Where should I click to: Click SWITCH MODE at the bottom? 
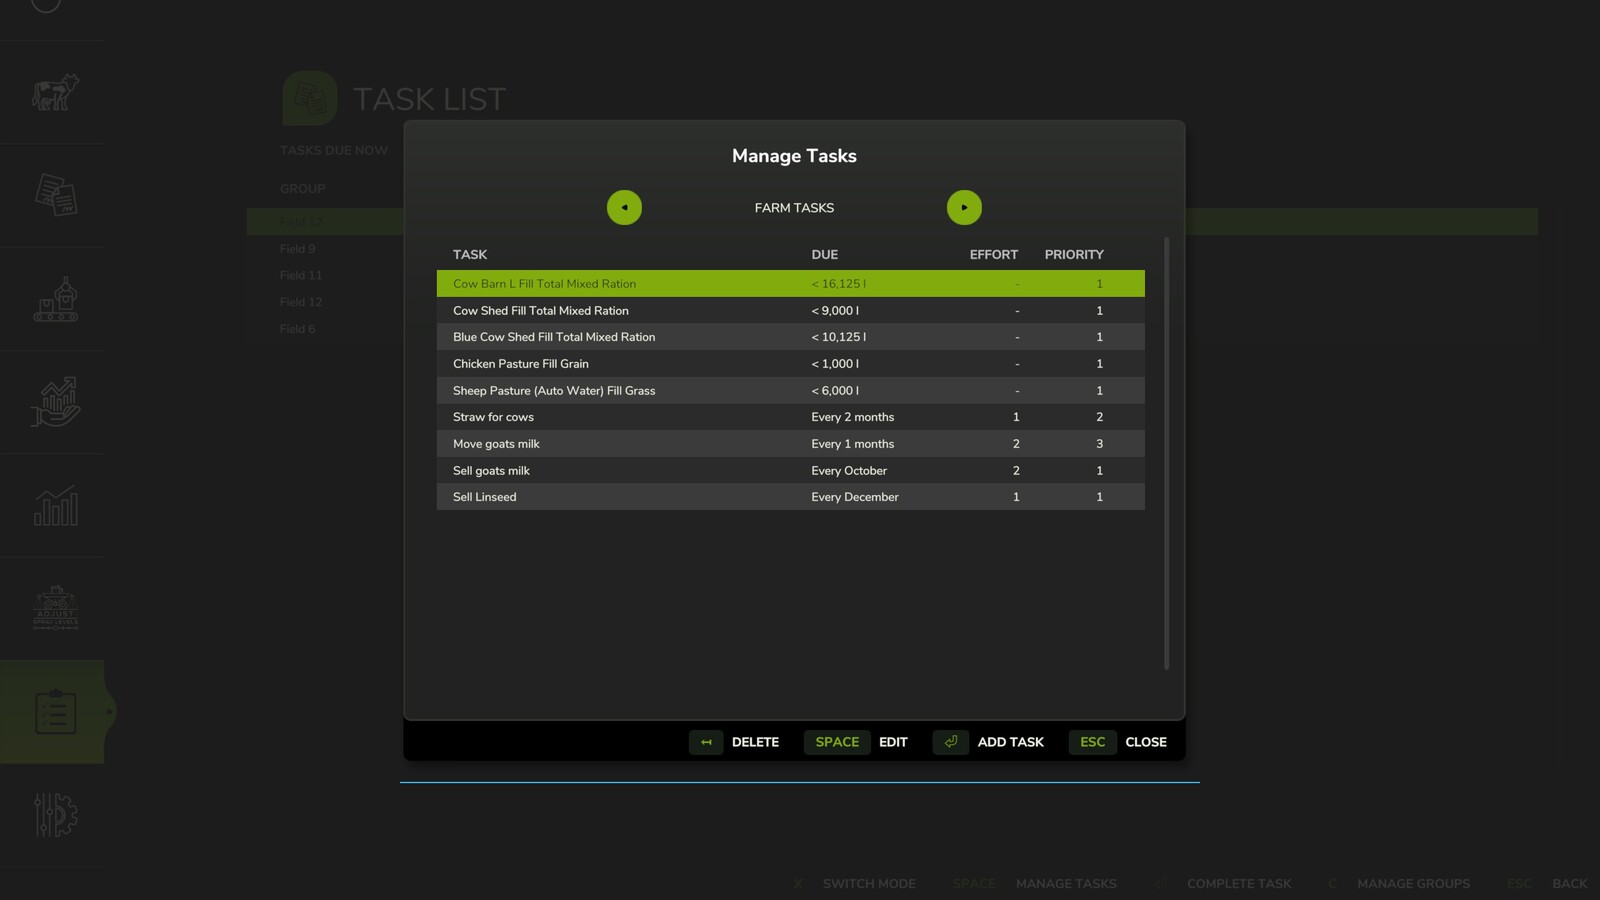tap(868, 884)
